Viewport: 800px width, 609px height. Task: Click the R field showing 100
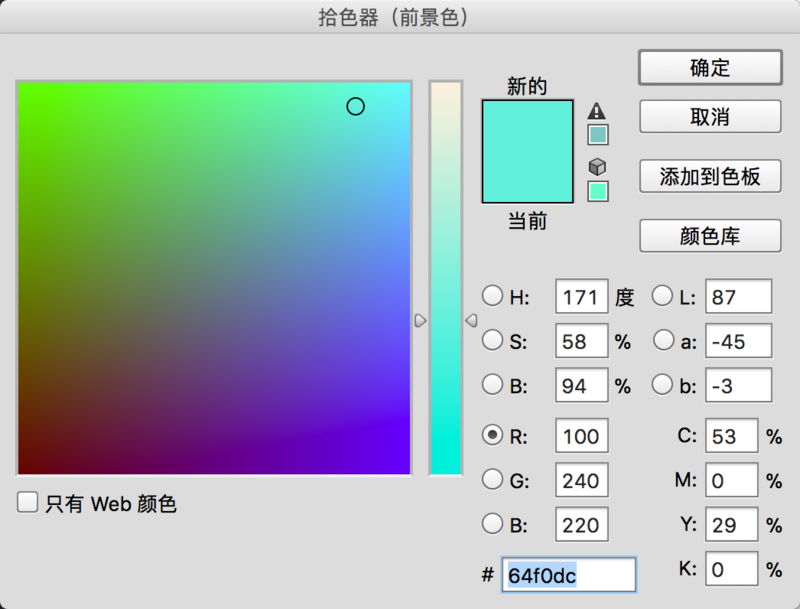pos(582,436)
